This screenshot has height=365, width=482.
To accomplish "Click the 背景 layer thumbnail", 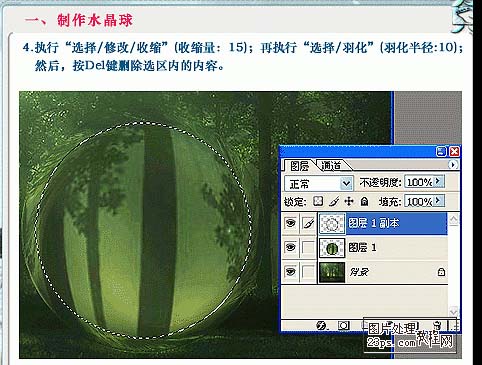I will point(332,272).
